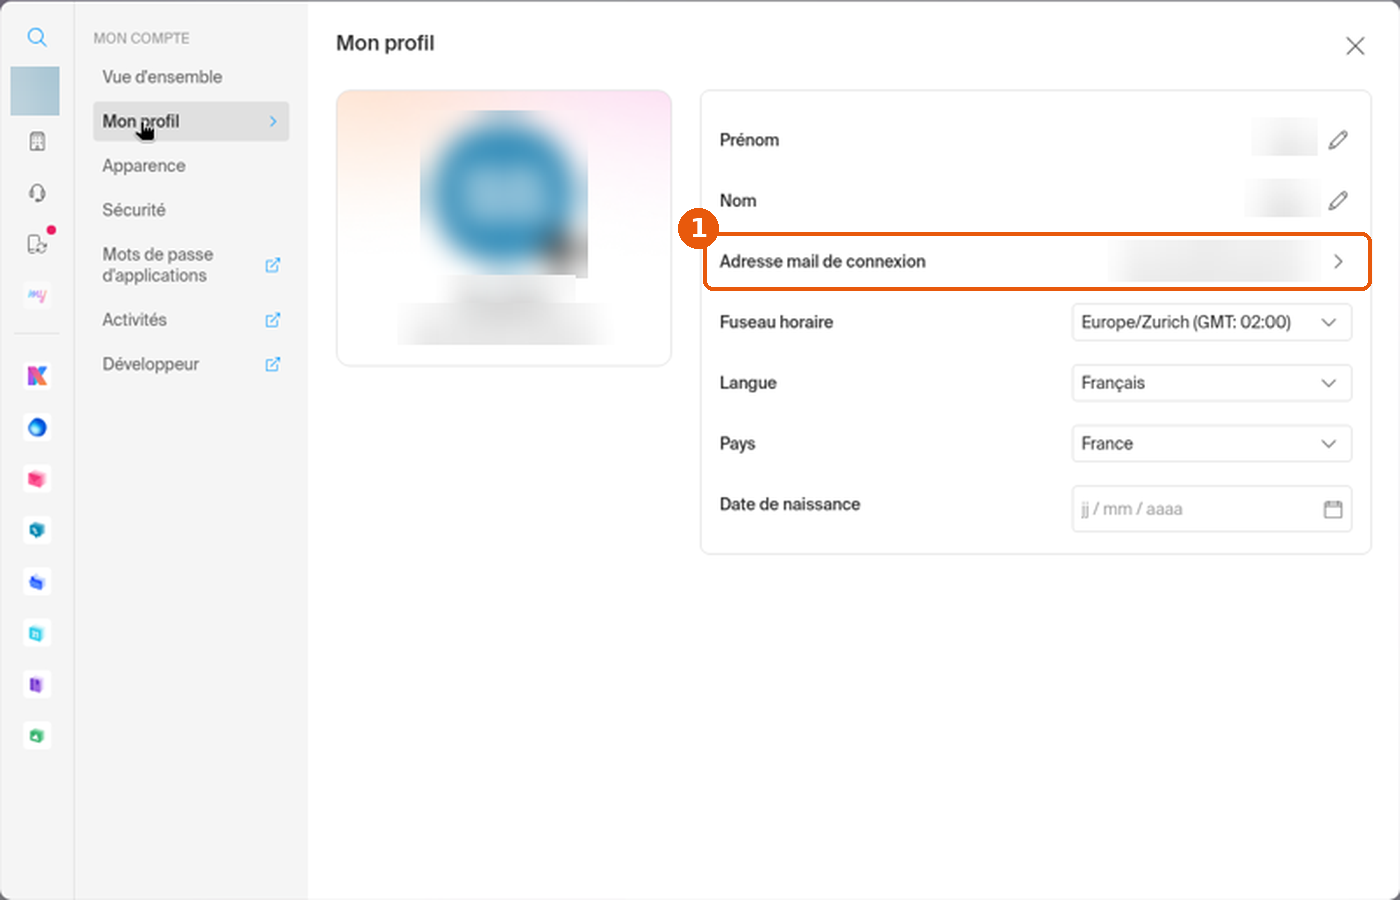1400x900 pixels.
Task: Edit the Prénom field with pencil icon
Action: pos(1338,140)
